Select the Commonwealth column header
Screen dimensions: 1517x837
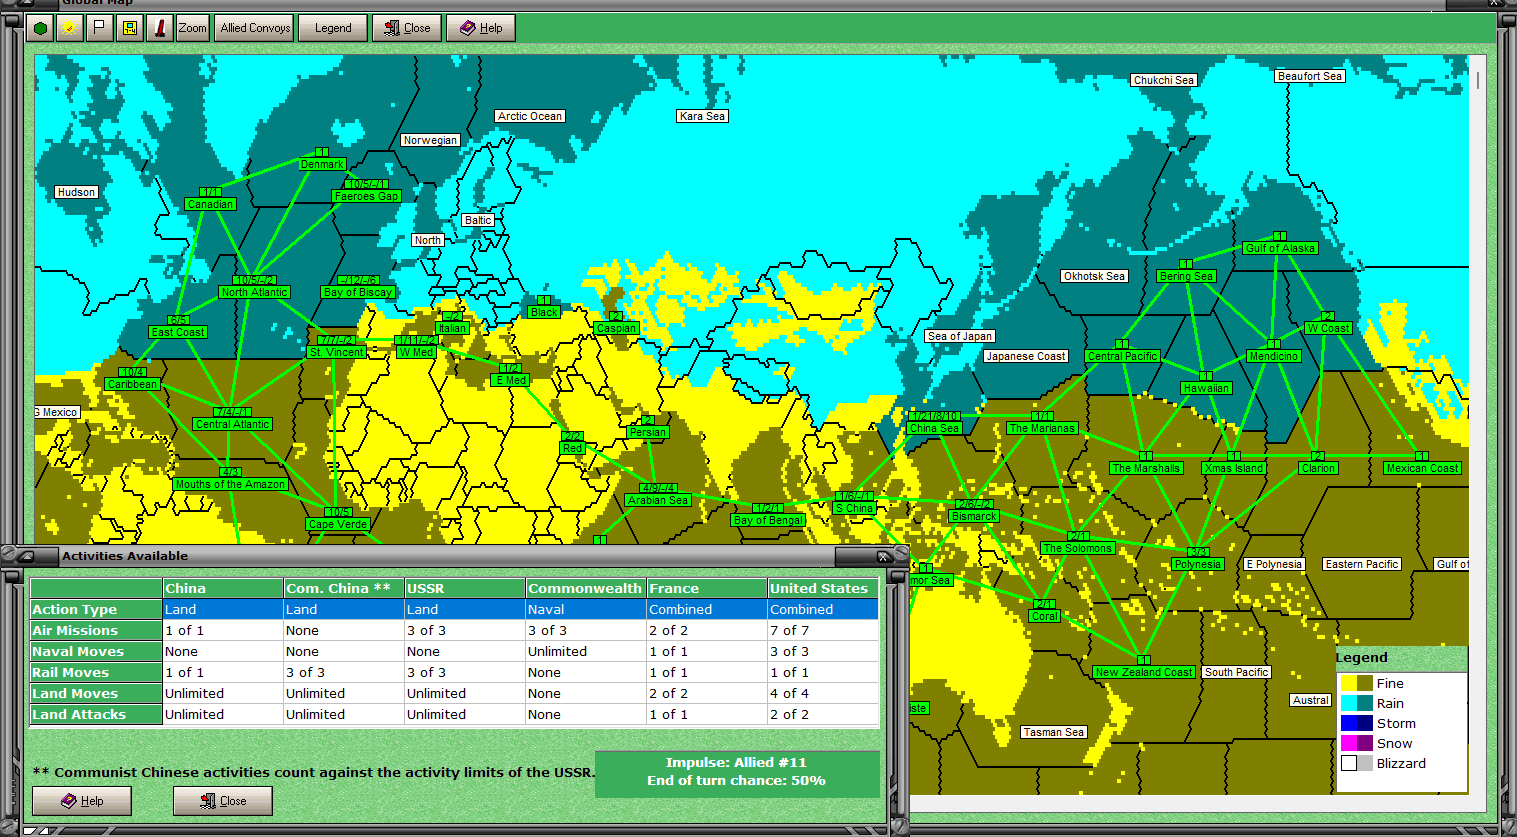[586, 588]
